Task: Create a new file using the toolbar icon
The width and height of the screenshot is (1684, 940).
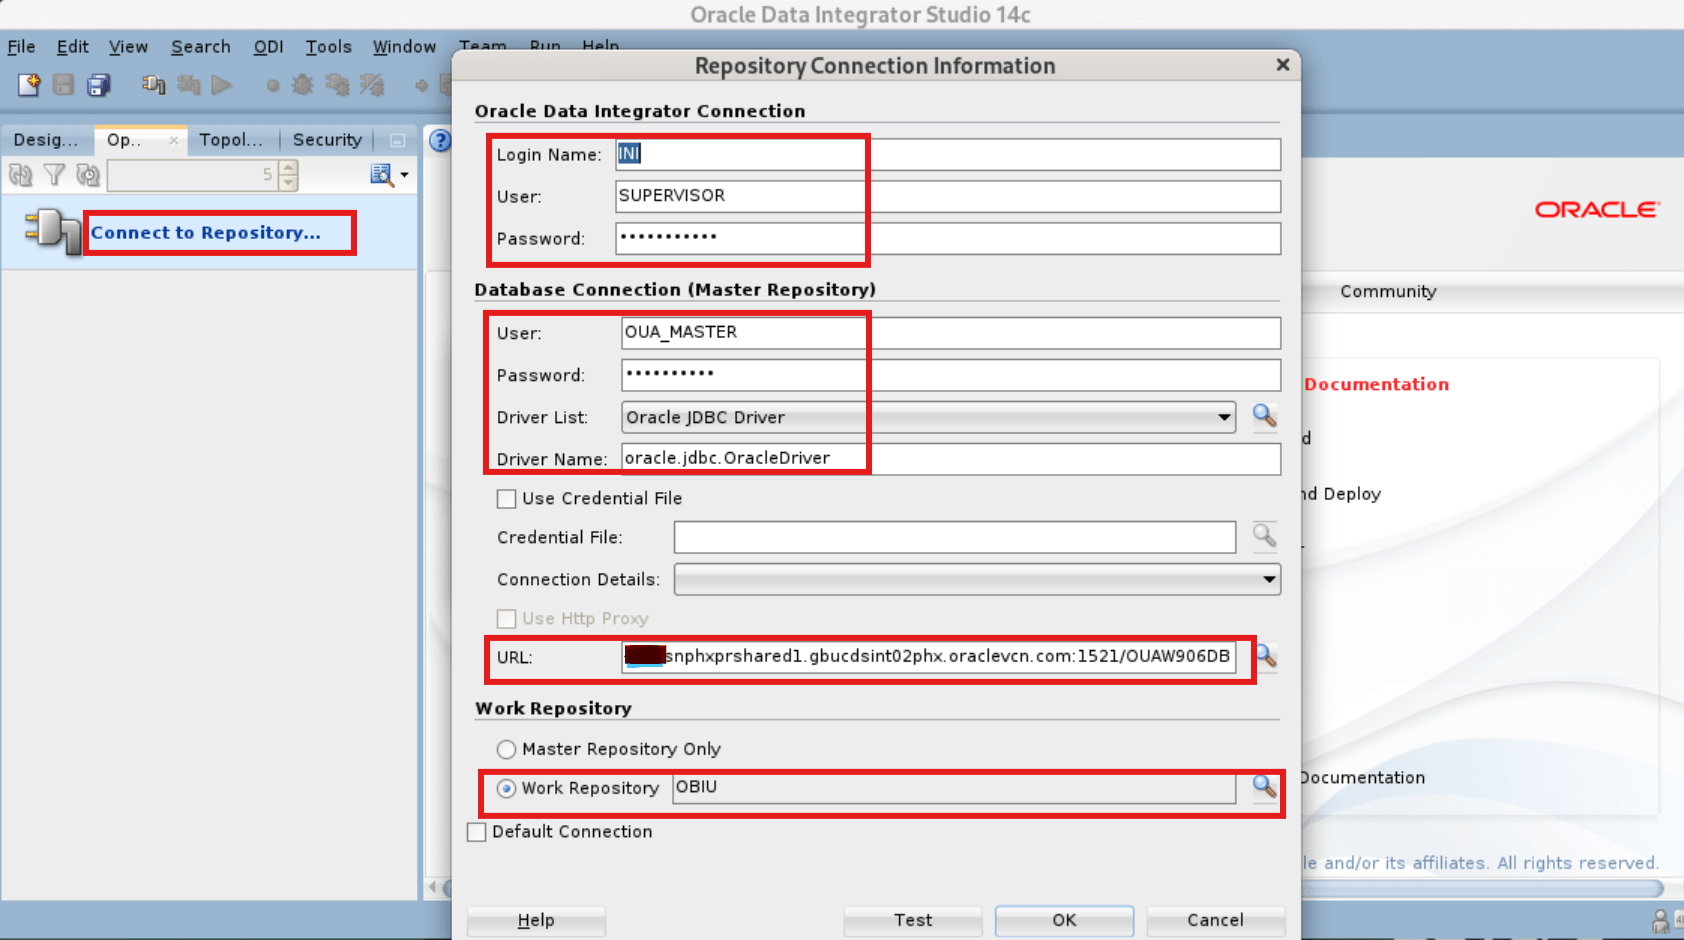Action: coord(27,85)
